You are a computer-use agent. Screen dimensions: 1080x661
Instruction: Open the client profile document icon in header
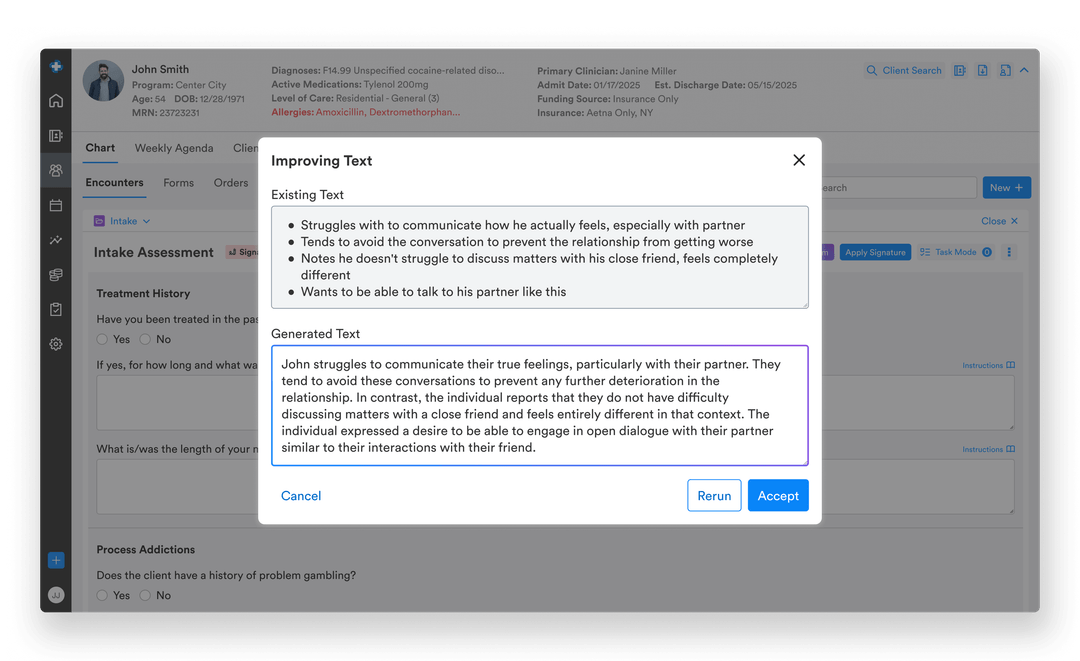pos(1005,70)
